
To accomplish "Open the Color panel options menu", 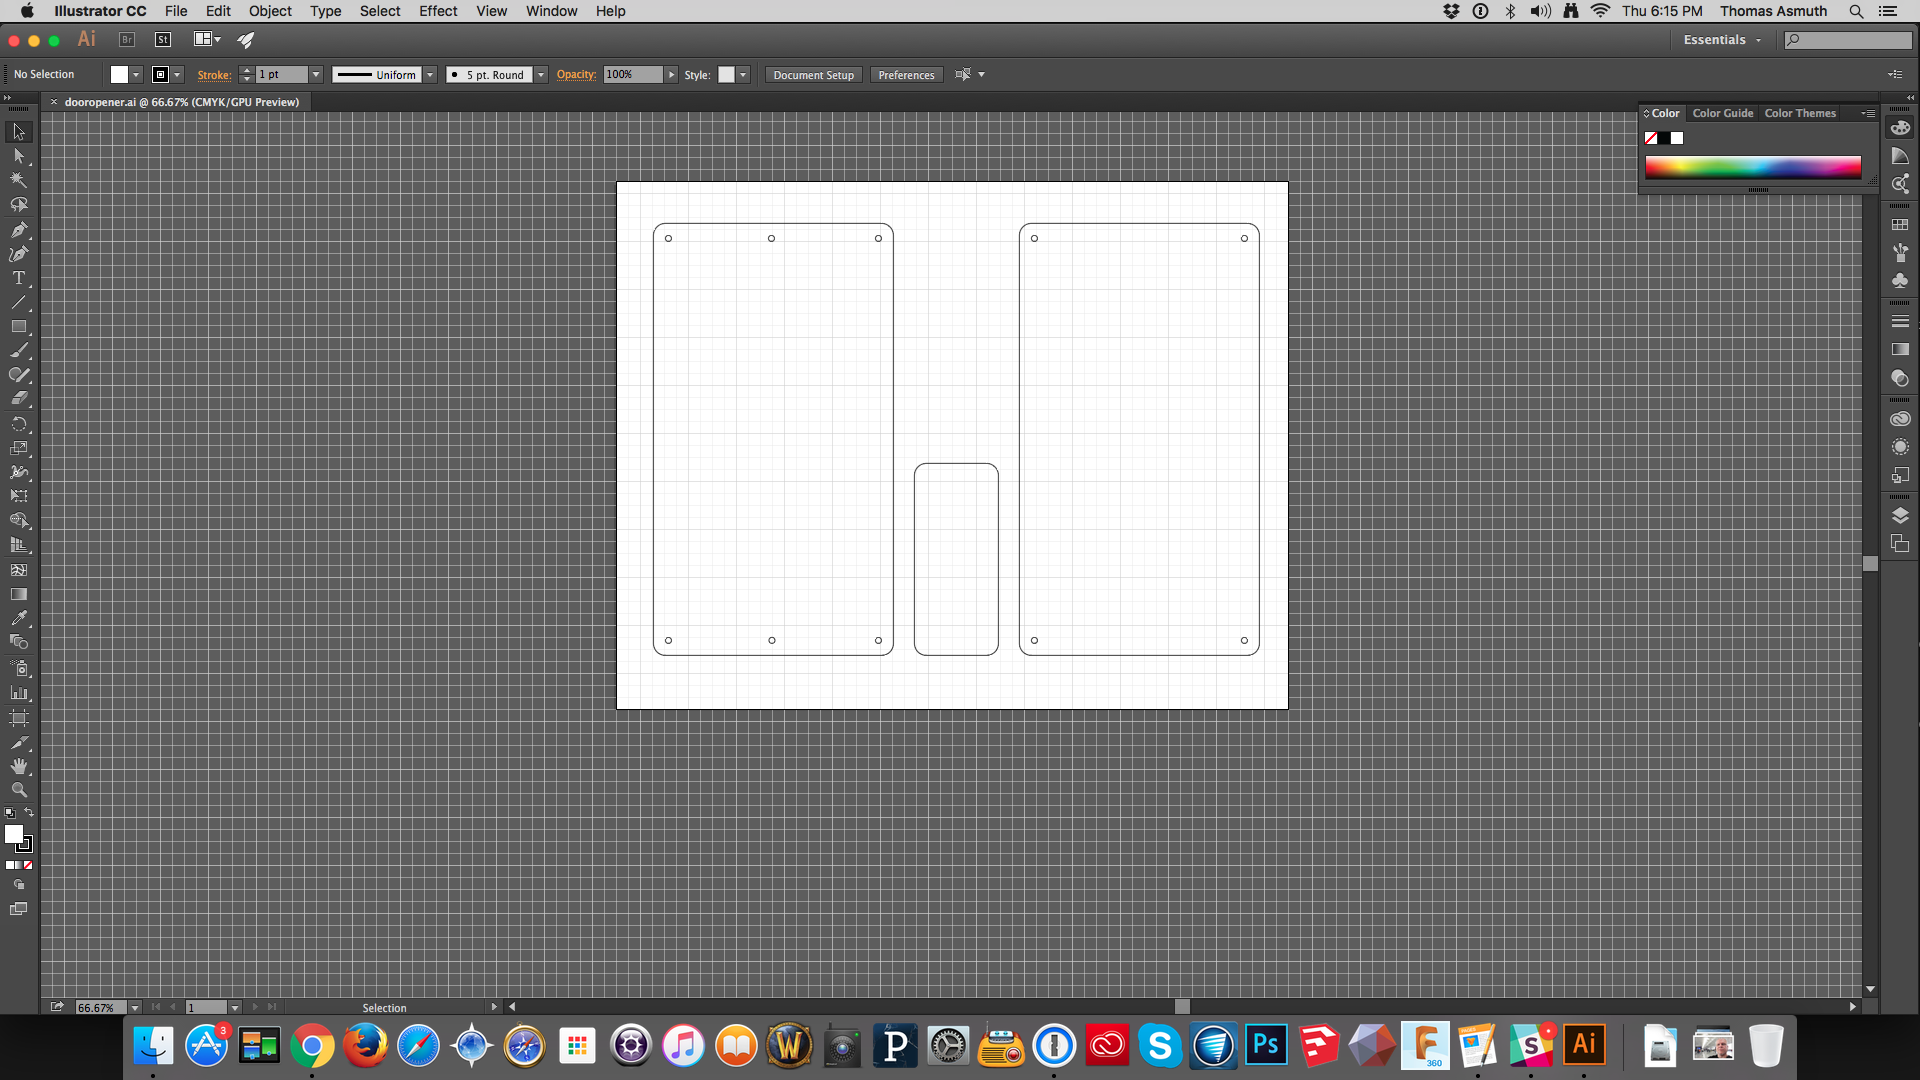I will pyautogui.click(x=1868, y=113).
